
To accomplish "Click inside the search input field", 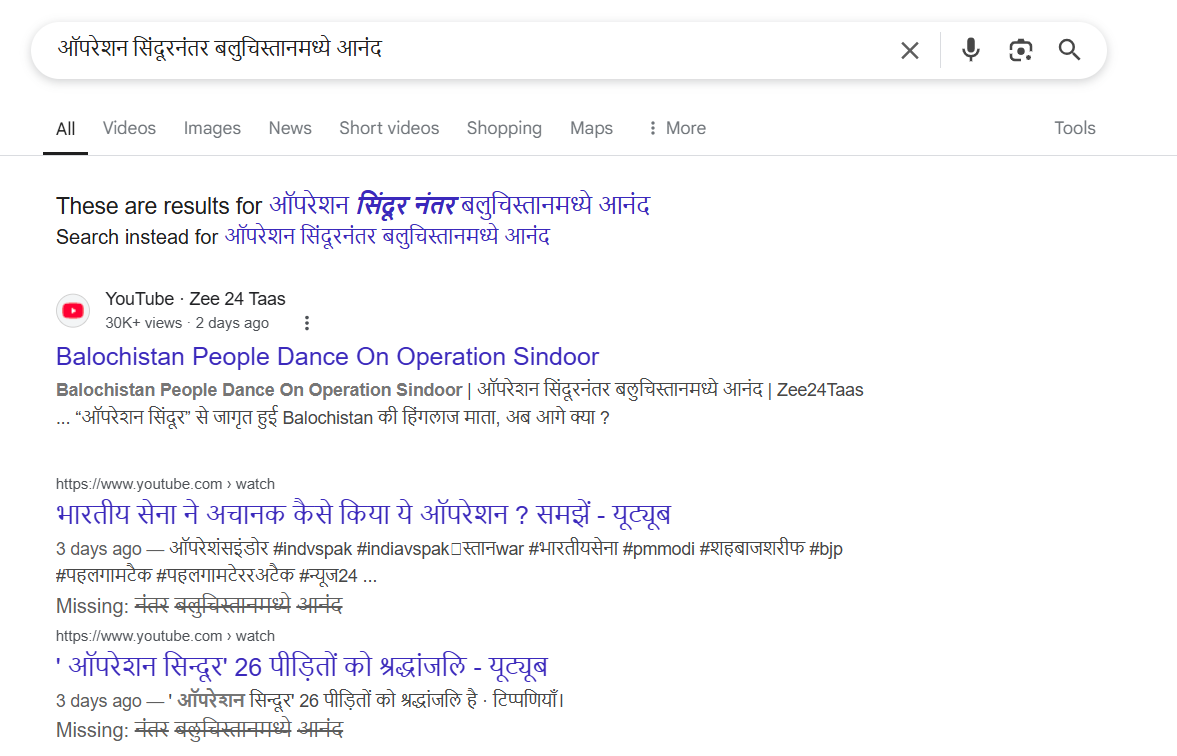I will click(400, 49).
